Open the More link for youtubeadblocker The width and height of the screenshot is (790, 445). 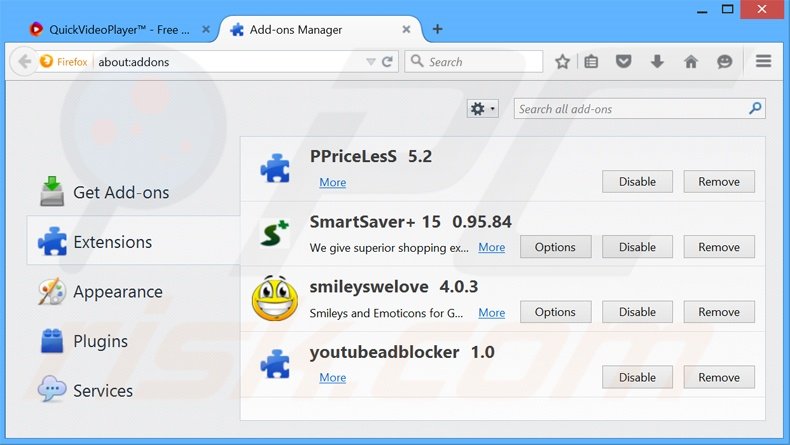(333, 377)
